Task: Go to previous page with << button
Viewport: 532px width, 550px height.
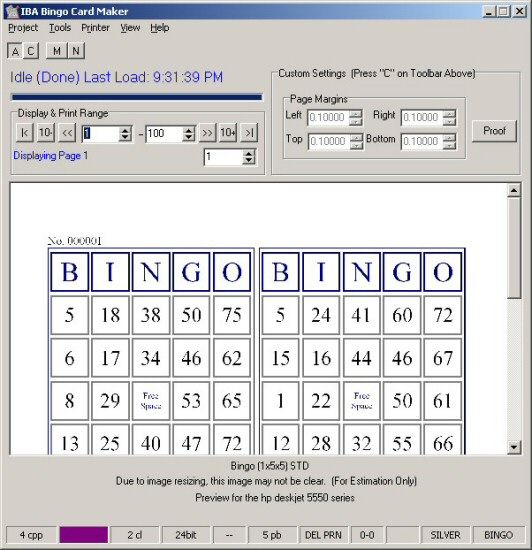Action: pos(67,133)
